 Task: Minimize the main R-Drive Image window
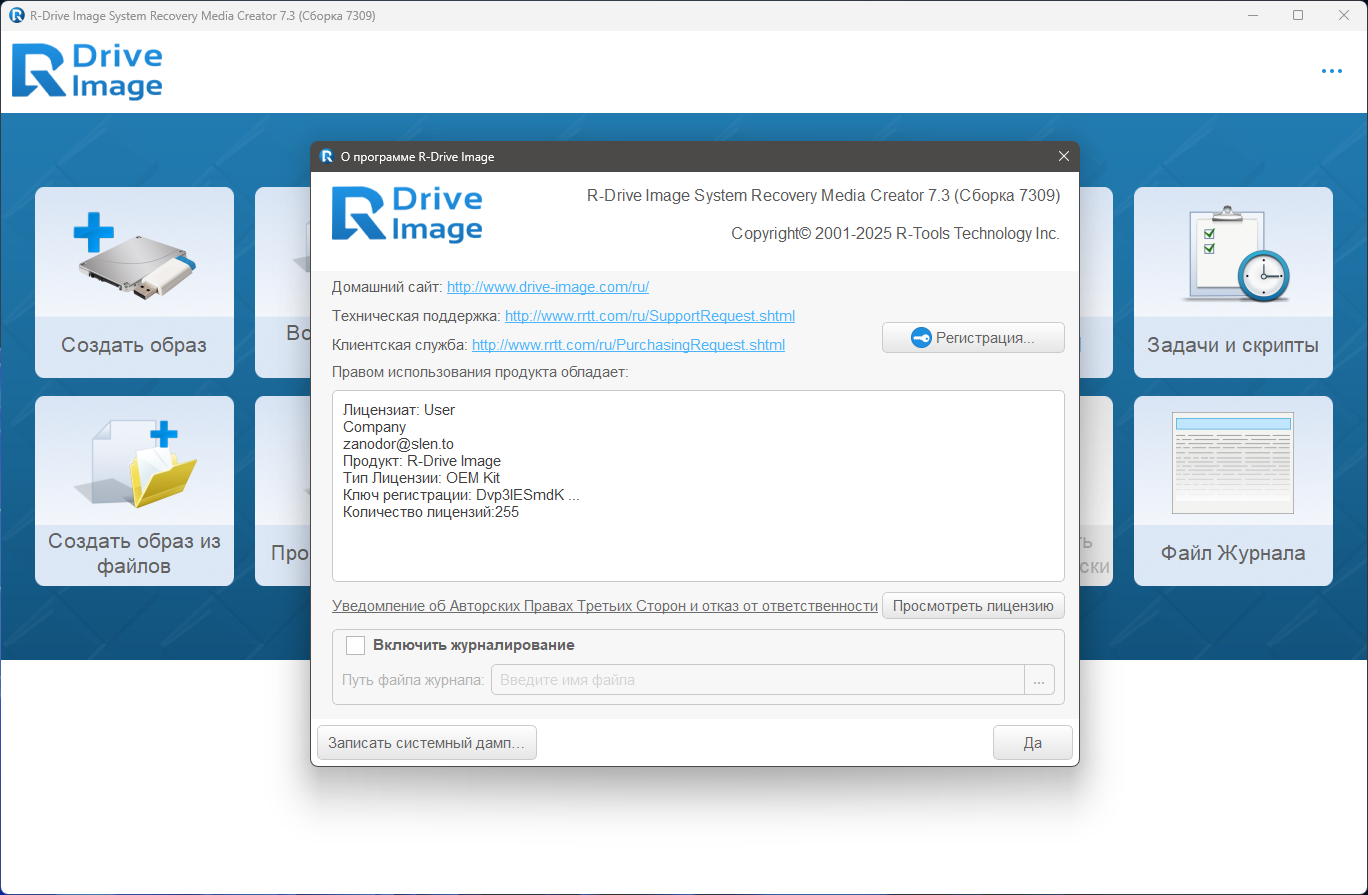pos(1253,15)
